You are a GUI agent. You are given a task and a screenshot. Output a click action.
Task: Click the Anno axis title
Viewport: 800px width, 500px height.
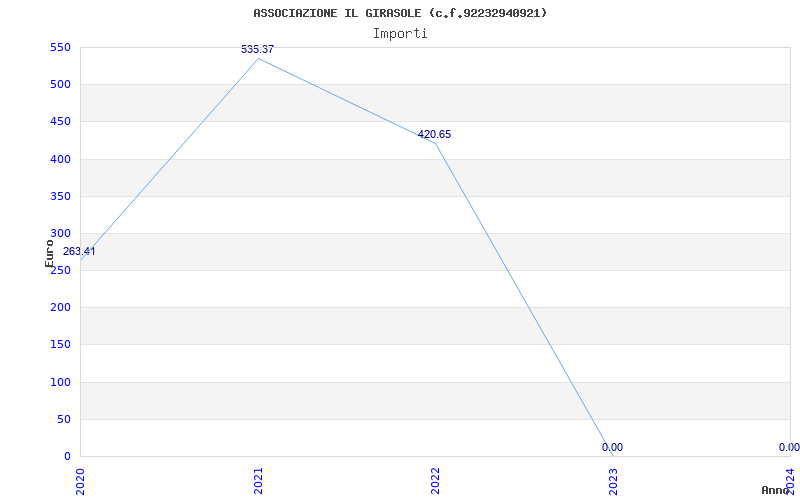pyautogui.click(x=776, y=490)
